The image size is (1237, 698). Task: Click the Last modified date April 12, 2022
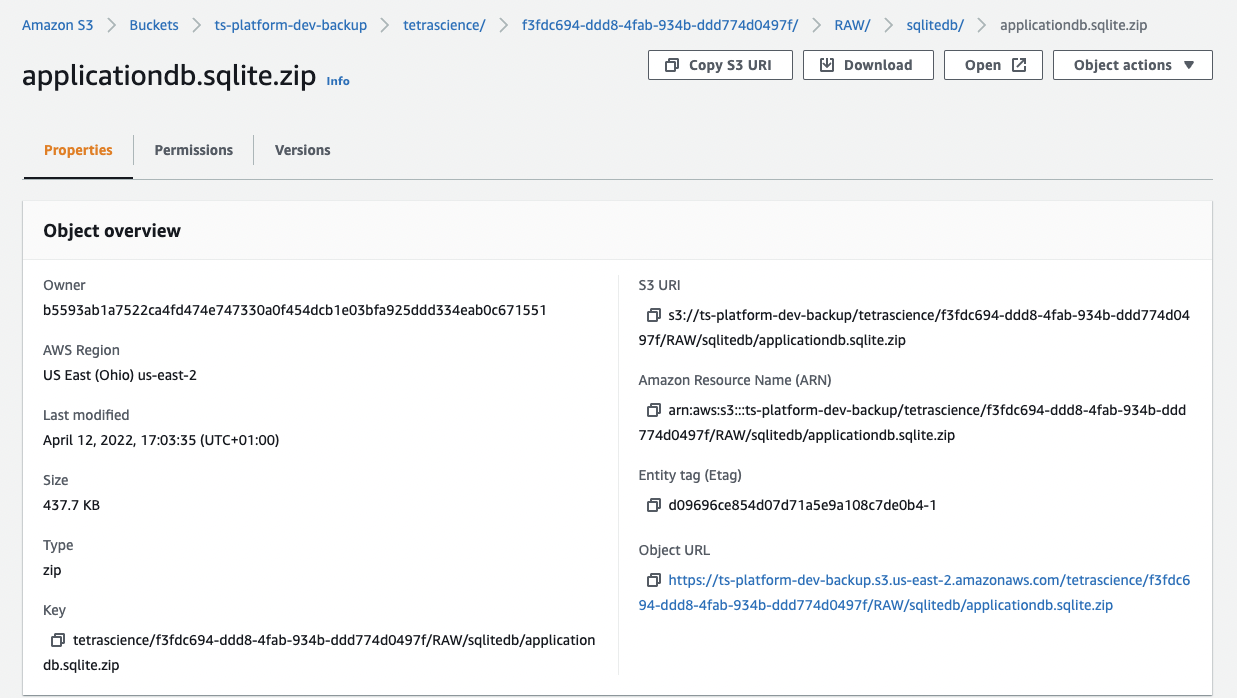pos(161,440)
